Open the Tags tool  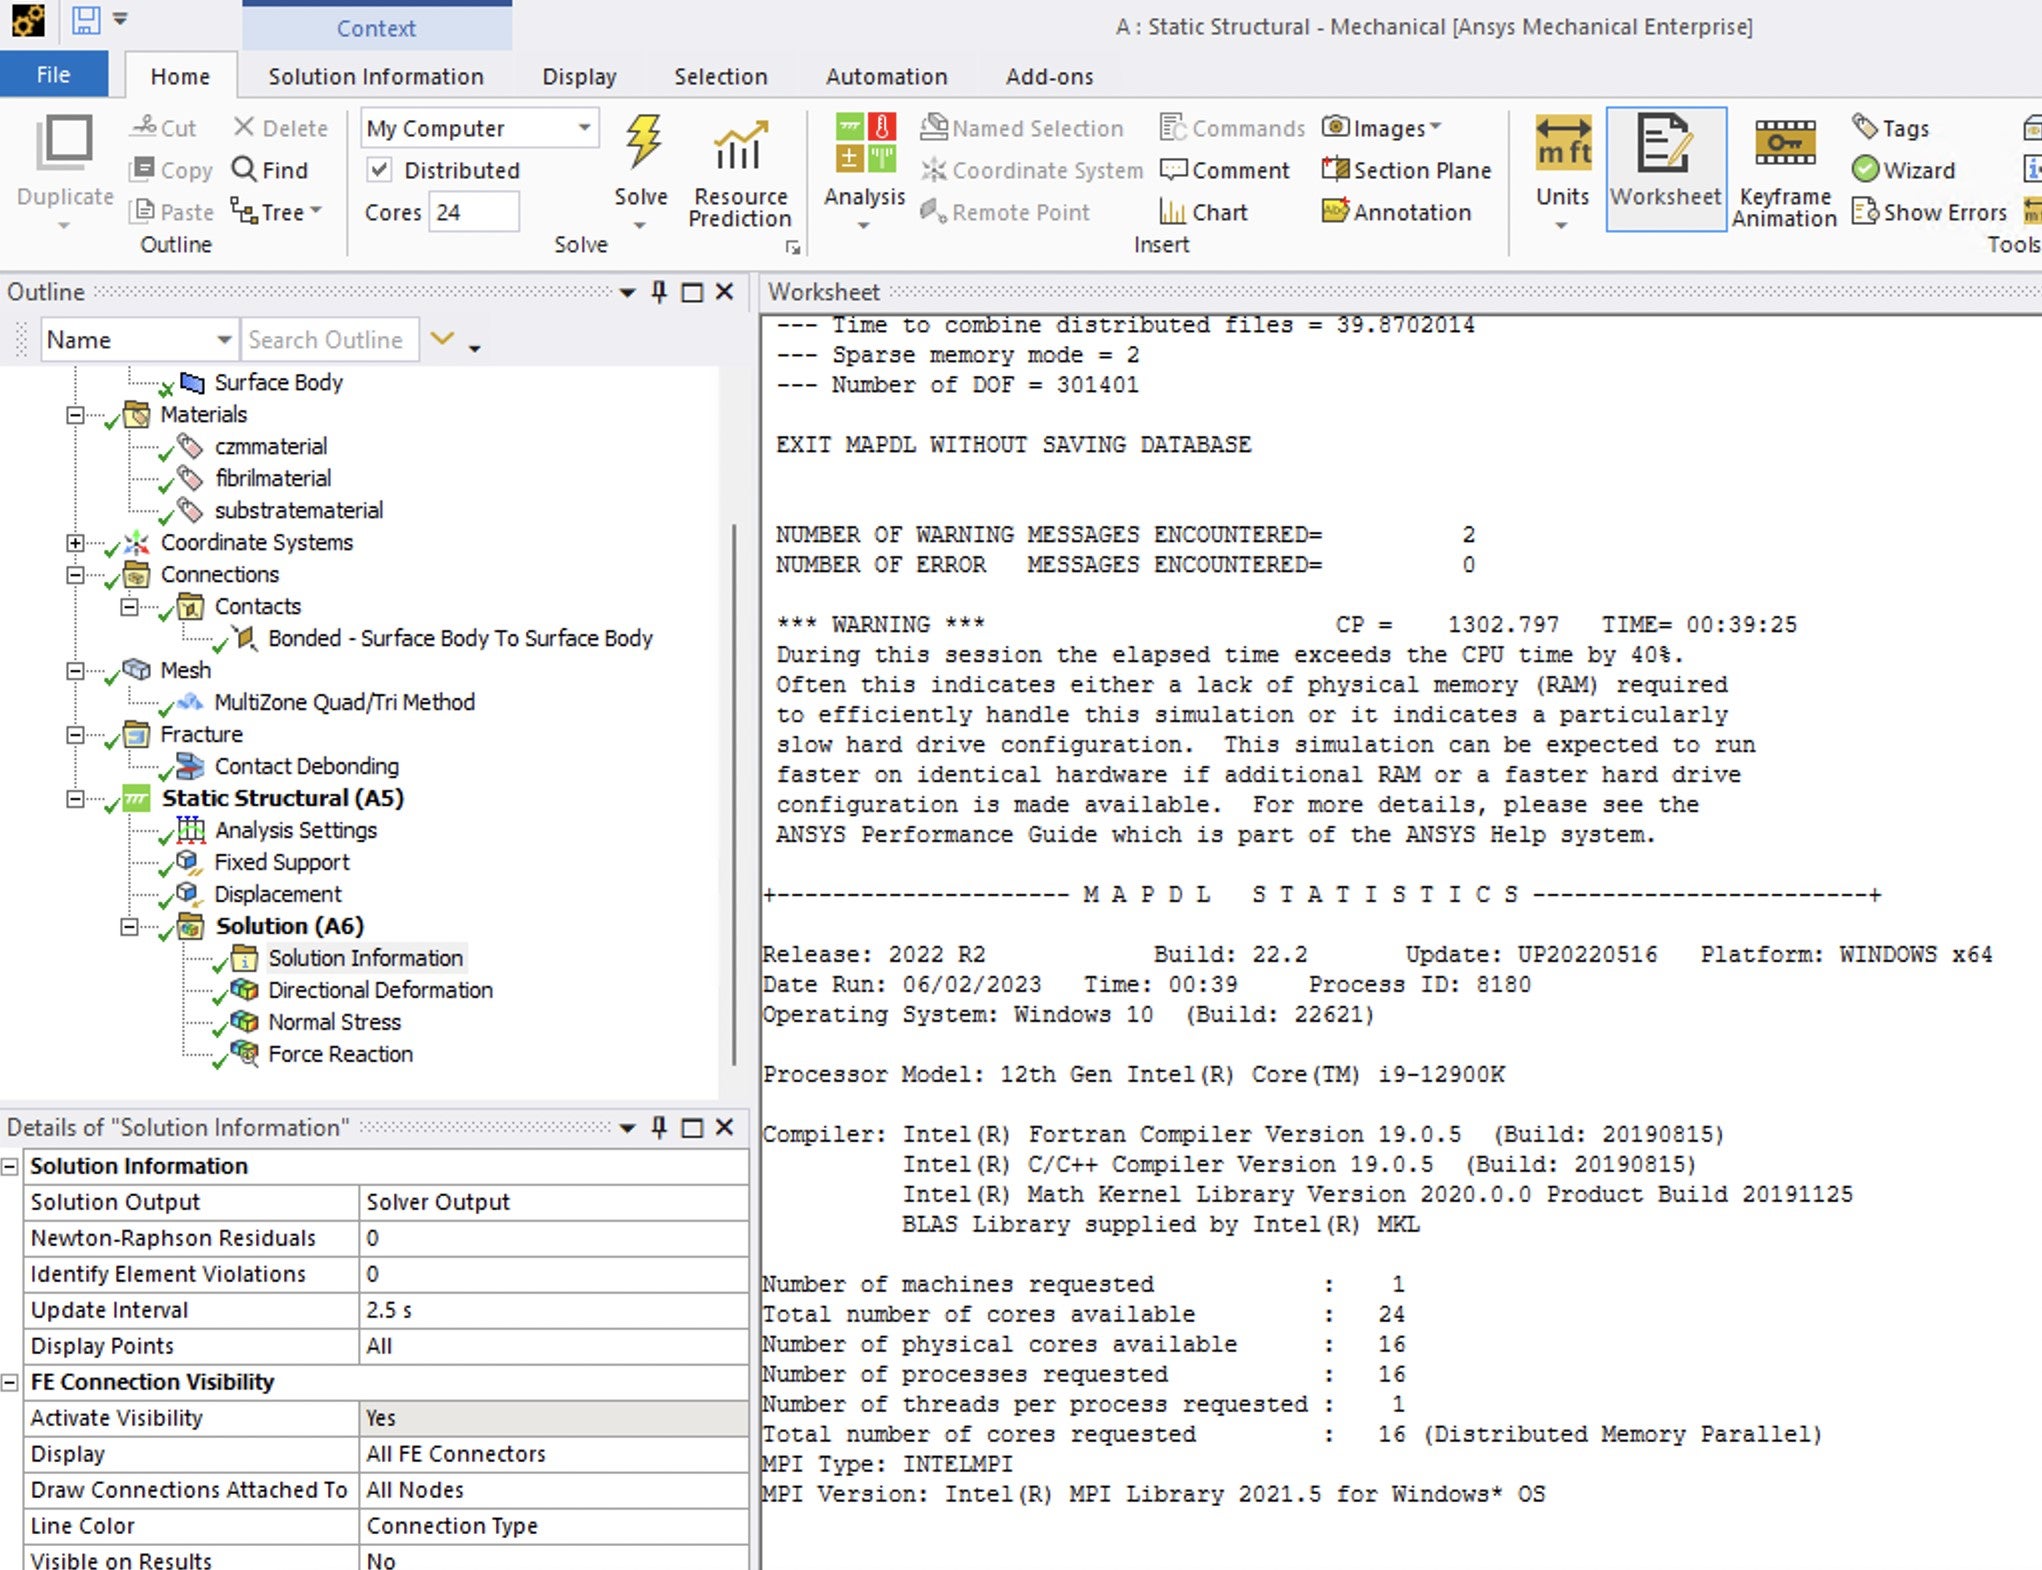point(1890,128)
